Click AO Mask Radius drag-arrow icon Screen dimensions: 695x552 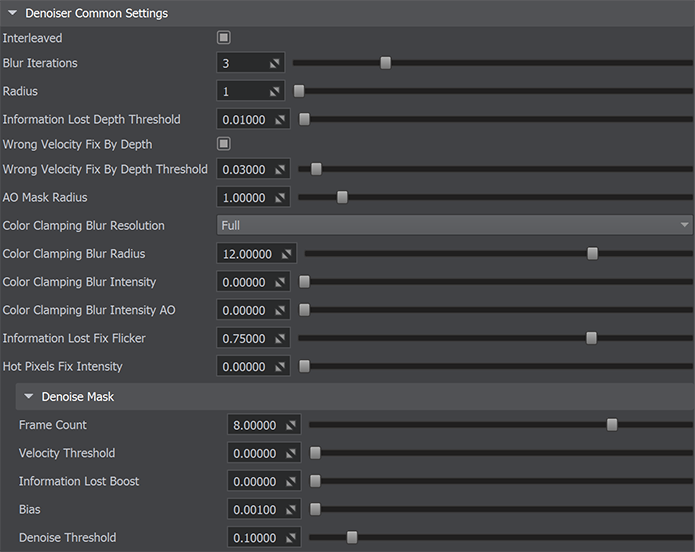[280, 198]
